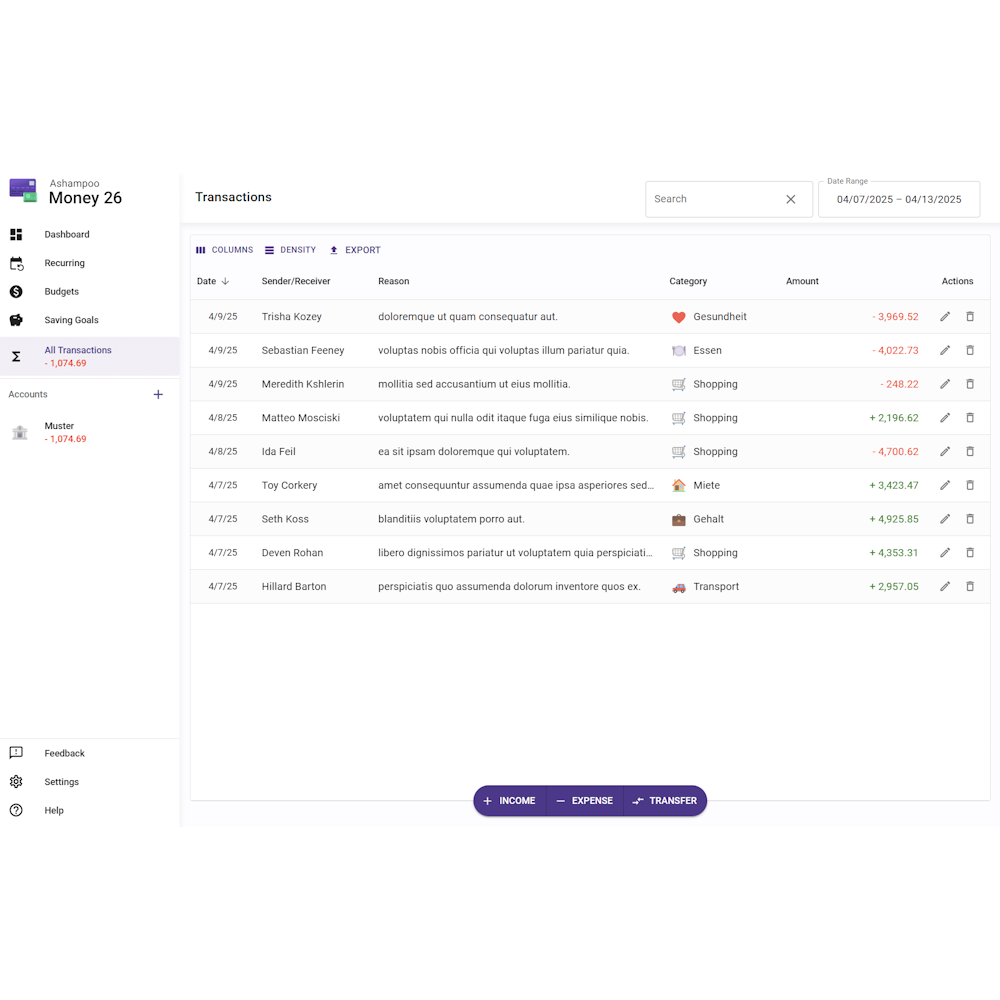Open the Export options menu
The height and width of the screenshot is (1000, 1000).
(x=355, y=250)
